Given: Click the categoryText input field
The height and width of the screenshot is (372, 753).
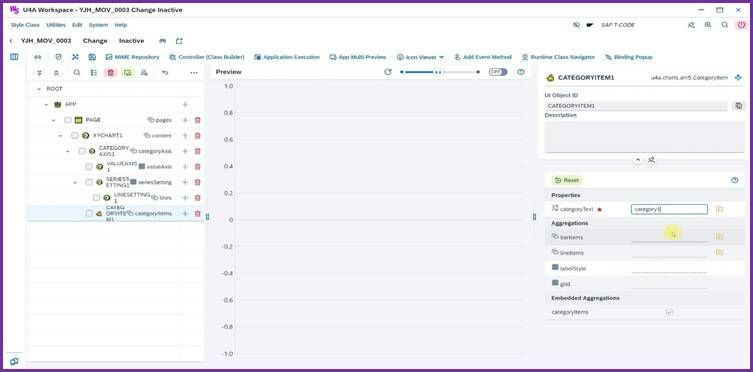Looking at the screenshot, I should pyautogui.click(x=669, y=209).
